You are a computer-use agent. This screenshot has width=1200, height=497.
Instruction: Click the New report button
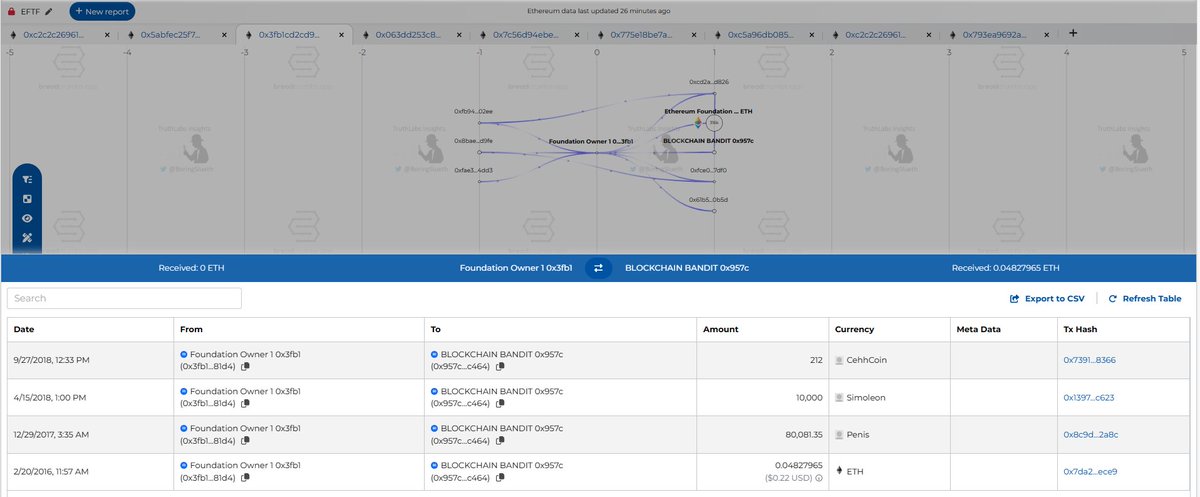point(102,11)
